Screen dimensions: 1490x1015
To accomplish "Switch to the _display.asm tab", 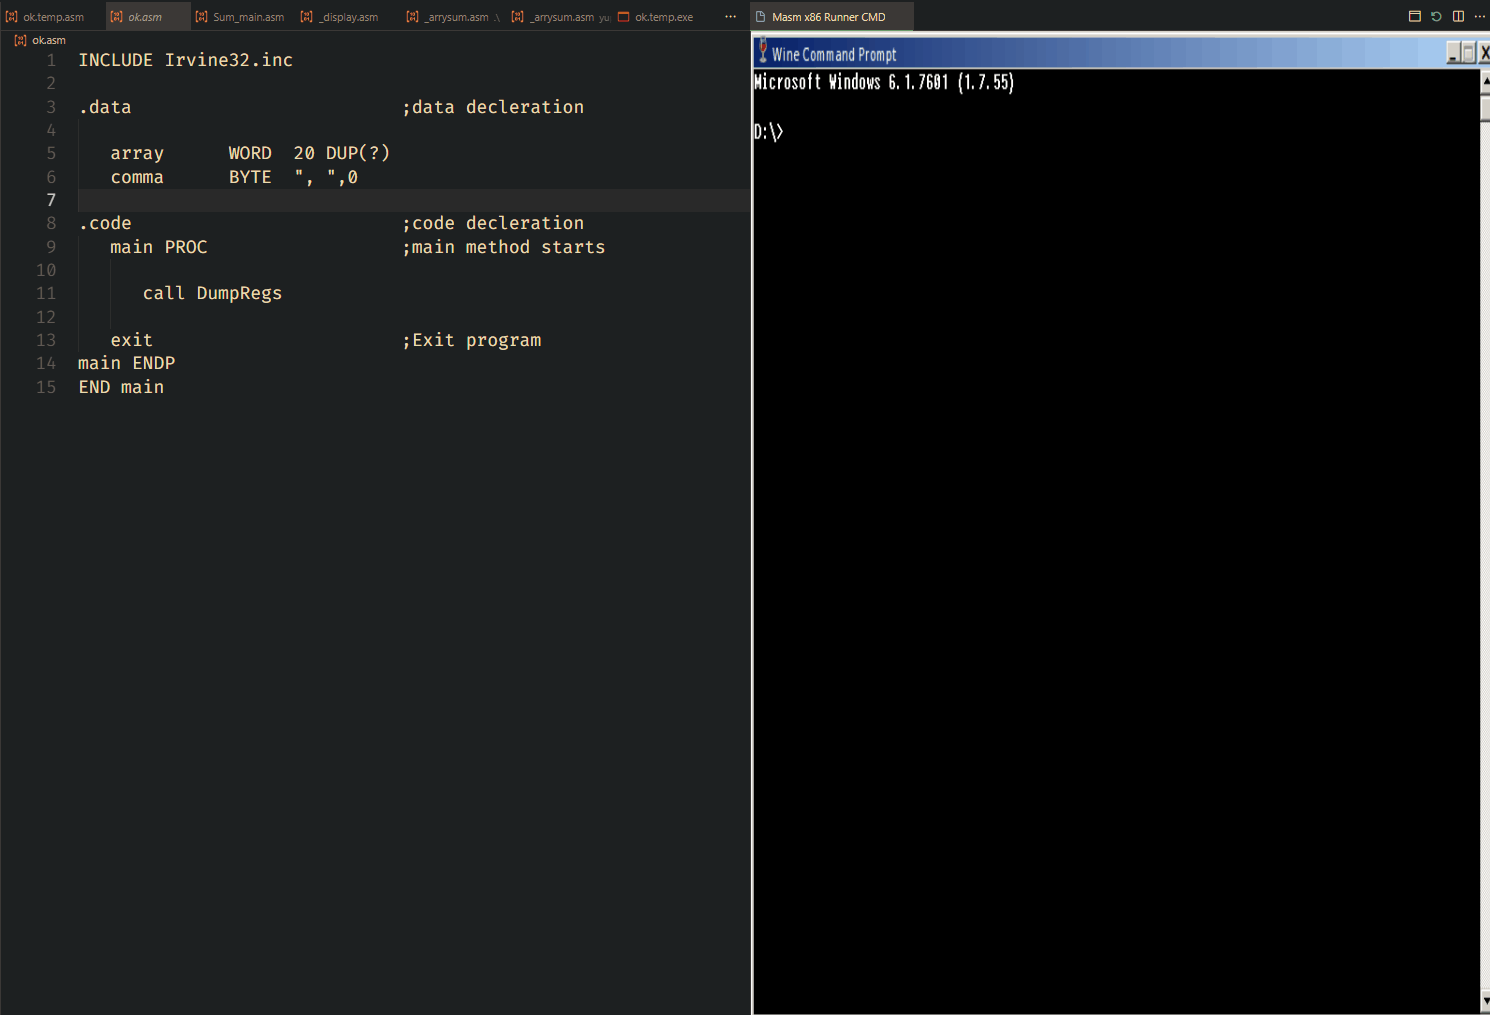I will 342,17.
